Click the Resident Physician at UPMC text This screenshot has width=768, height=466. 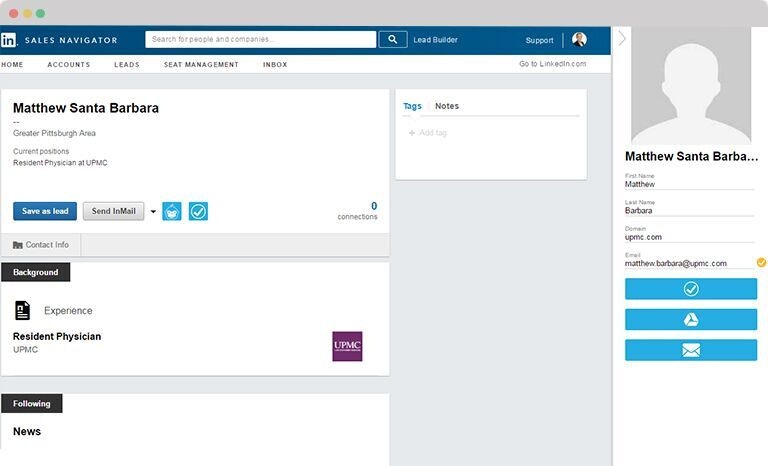coord(60,163)
